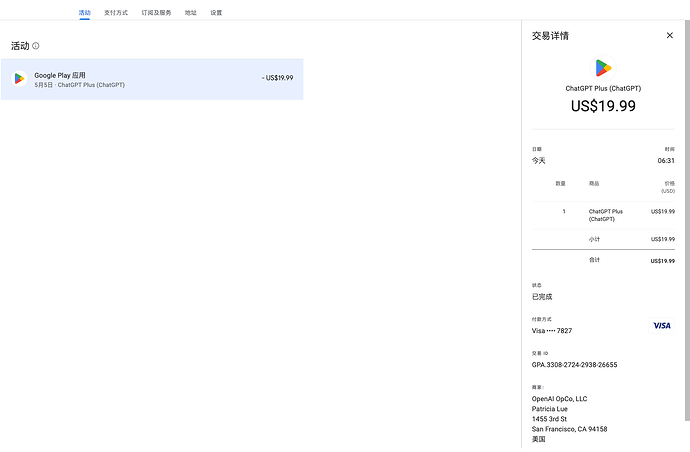
Task: Go to the 地址 tab
Action: pos(191,13)
